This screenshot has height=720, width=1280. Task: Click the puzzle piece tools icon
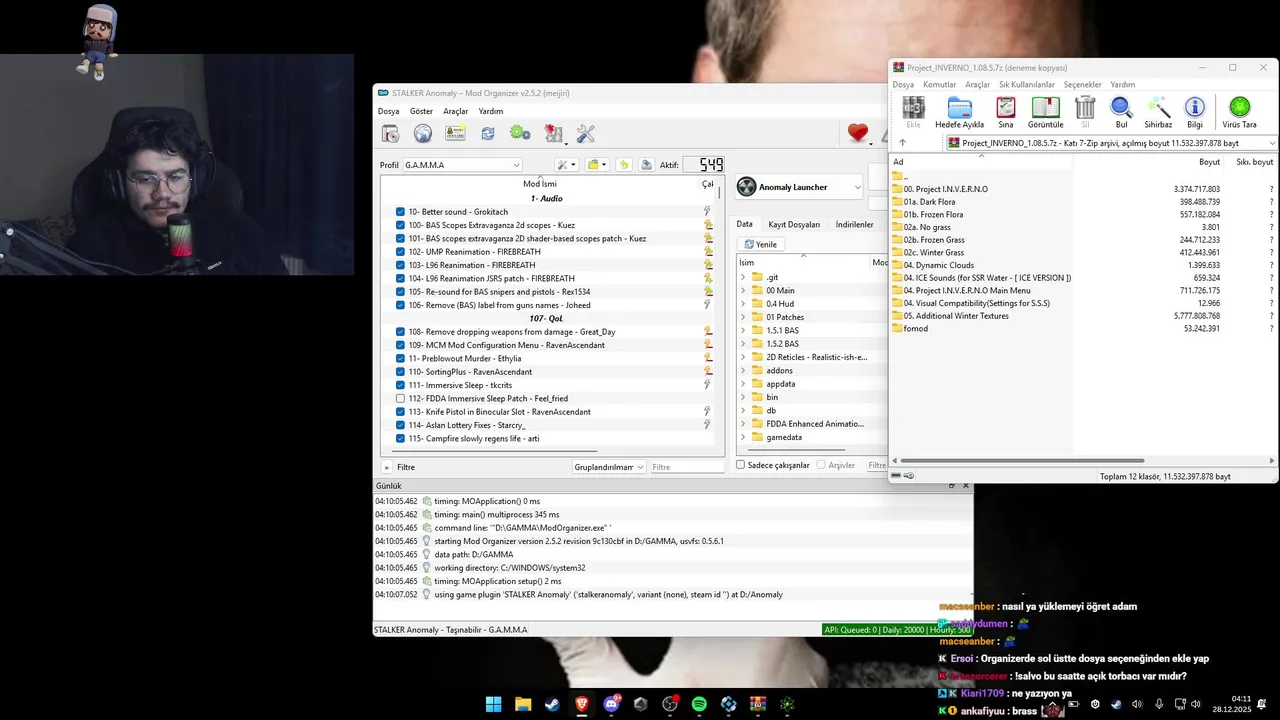pyautogui.click(x=553, y=133)
